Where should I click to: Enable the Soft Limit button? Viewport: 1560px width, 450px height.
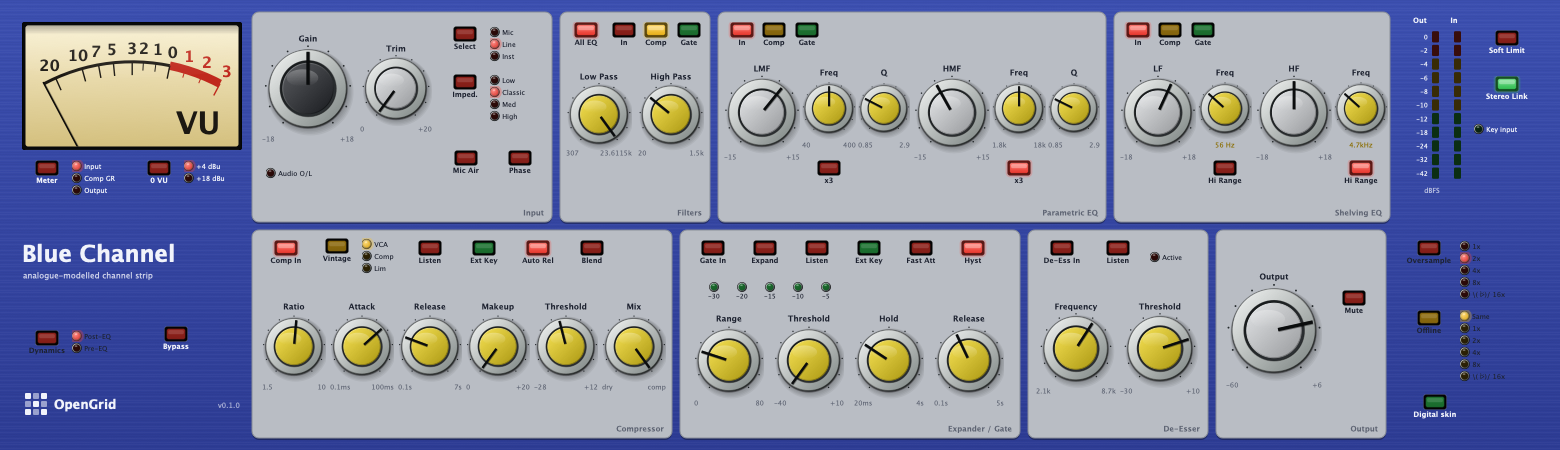1507,38
